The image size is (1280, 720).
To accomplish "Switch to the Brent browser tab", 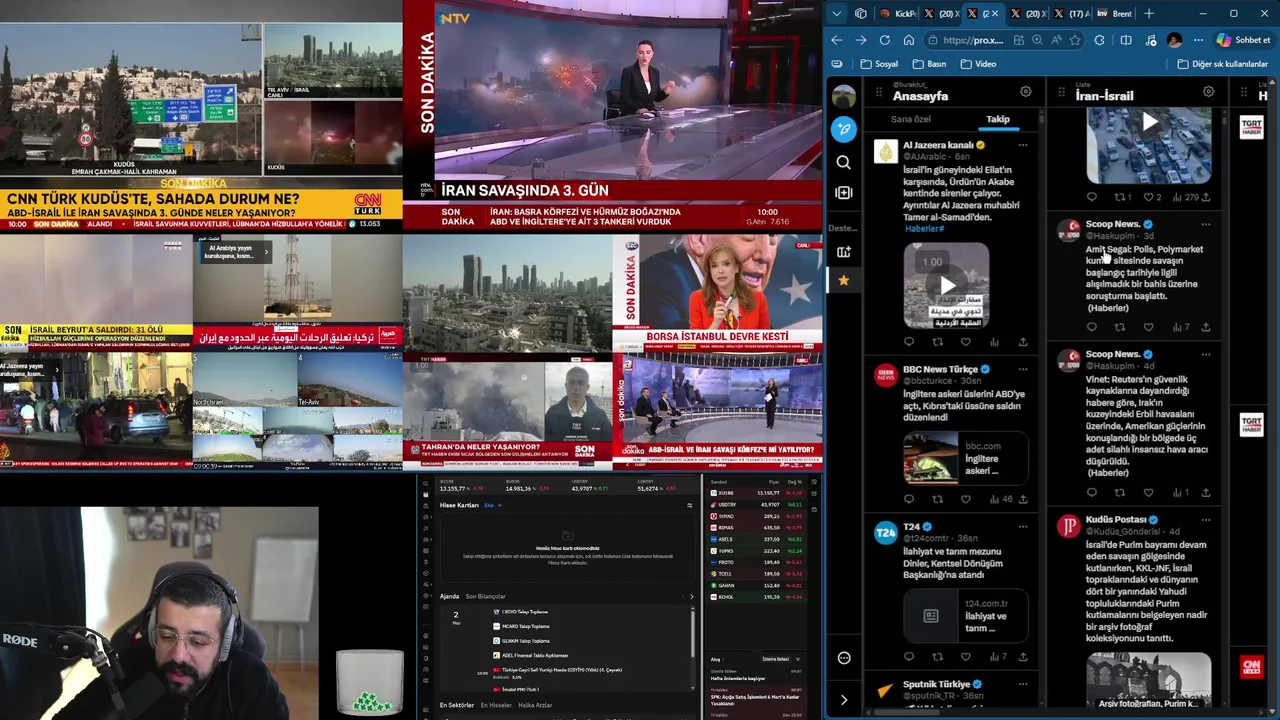I will point(1115,13).
